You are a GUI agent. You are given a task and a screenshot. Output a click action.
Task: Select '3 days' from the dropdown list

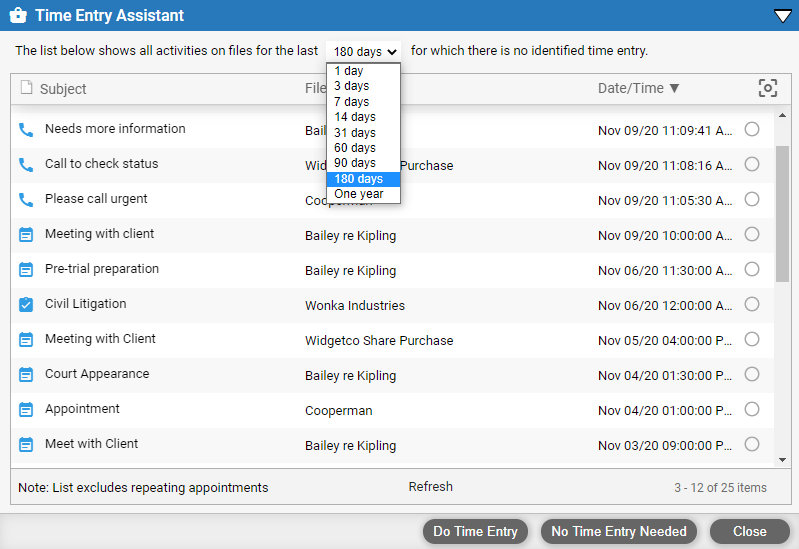click(363, 86)
